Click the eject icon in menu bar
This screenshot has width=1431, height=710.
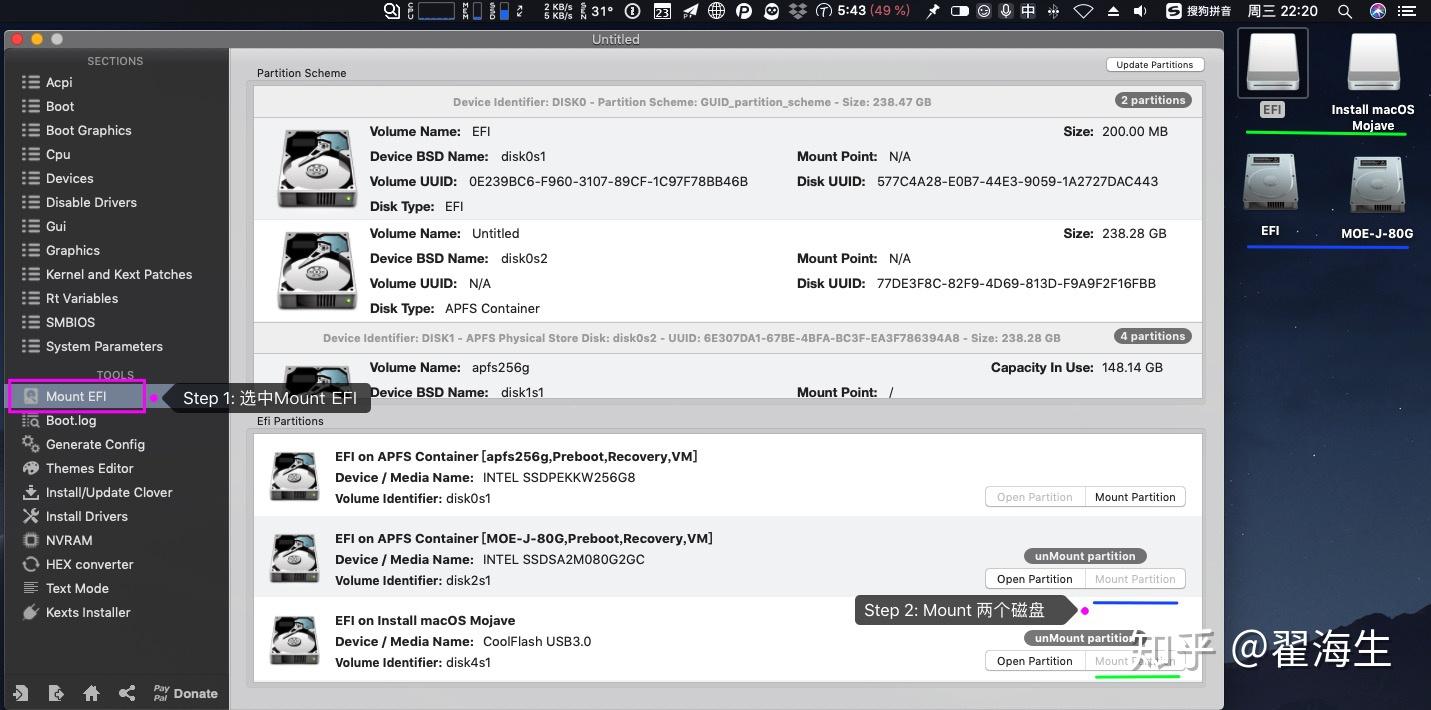click(1113, 11)
